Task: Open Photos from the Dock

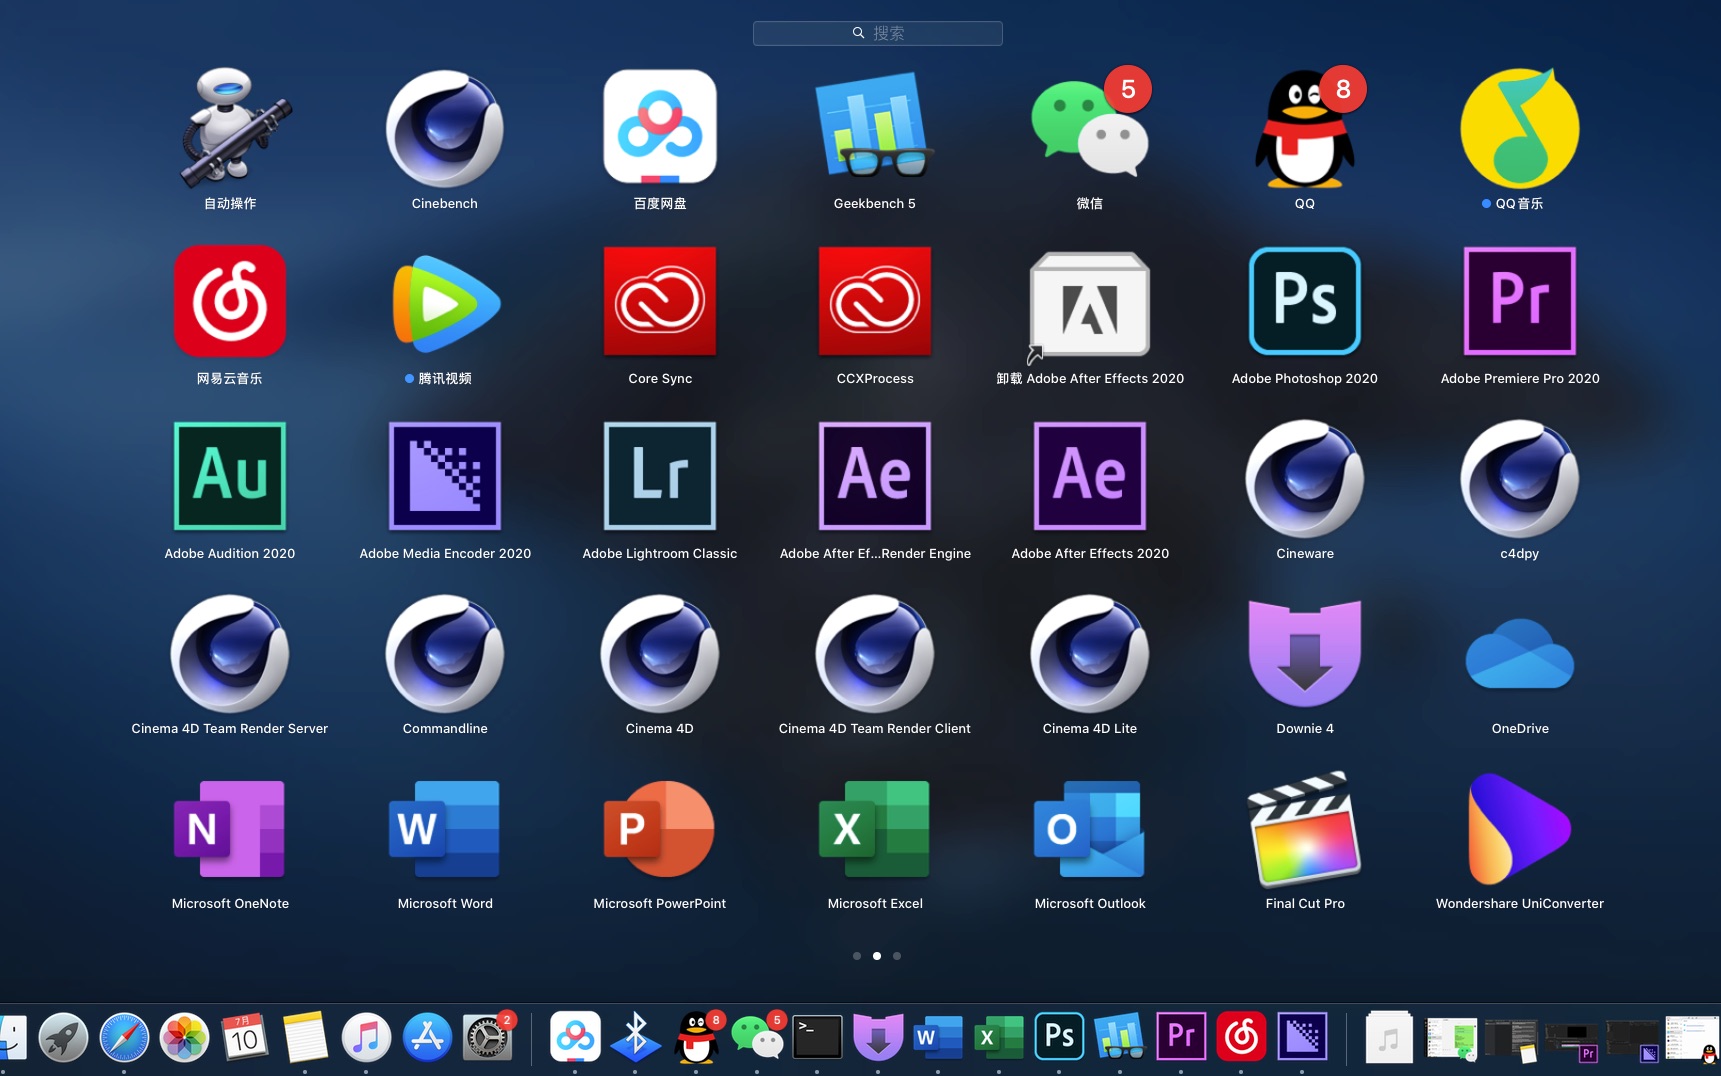Action: click(185, 1037)
